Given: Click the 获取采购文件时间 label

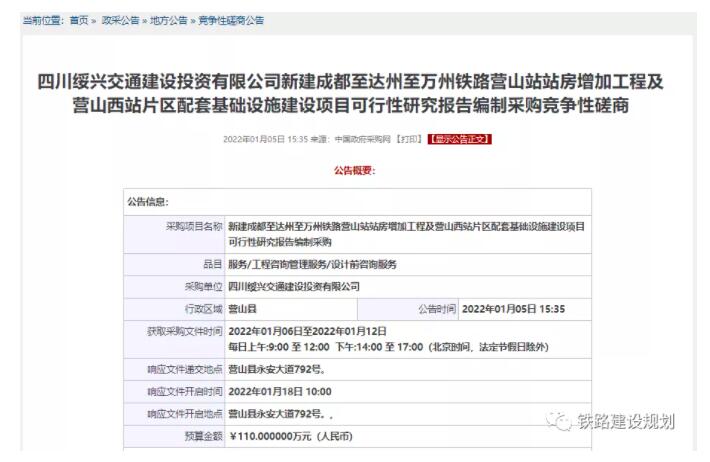Looking at the screenshot, I should pyautogui.click(x=185, y=332).
